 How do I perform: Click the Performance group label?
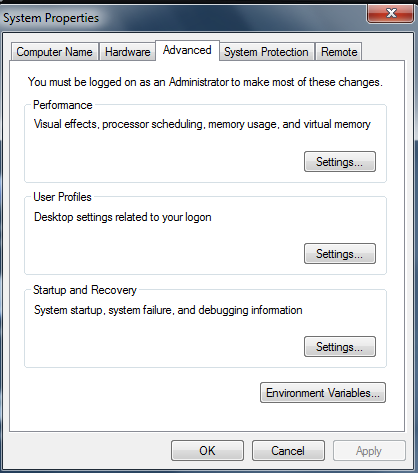(63, 105)
